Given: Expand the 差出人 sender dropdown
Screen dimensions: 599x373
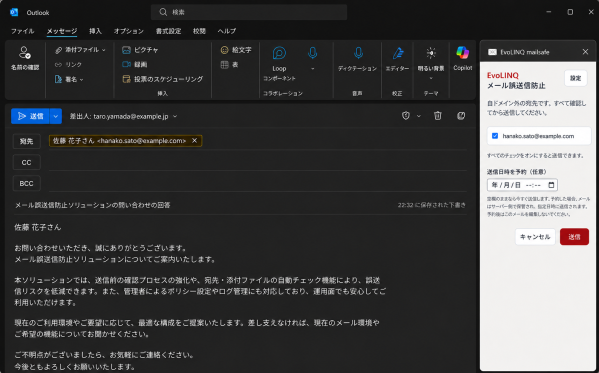Looking at the screenshot, I should (x=175, y=116).
